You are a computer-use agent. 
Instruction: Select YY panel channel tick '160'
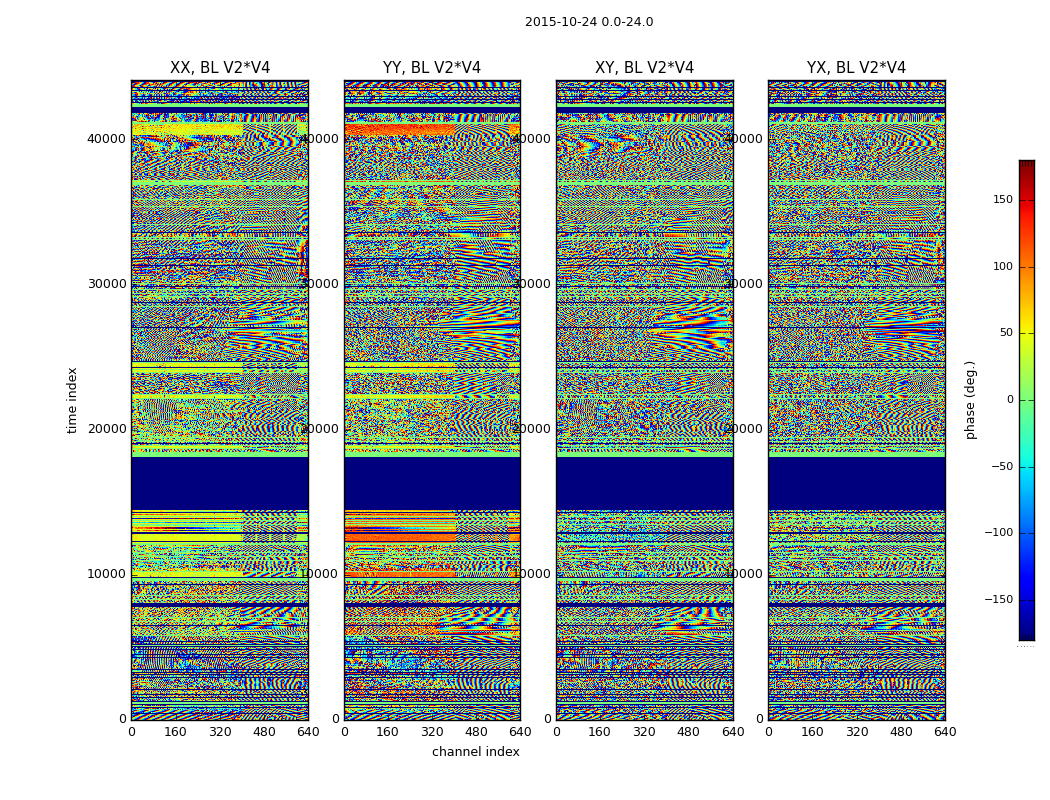(x=388, y=732)
